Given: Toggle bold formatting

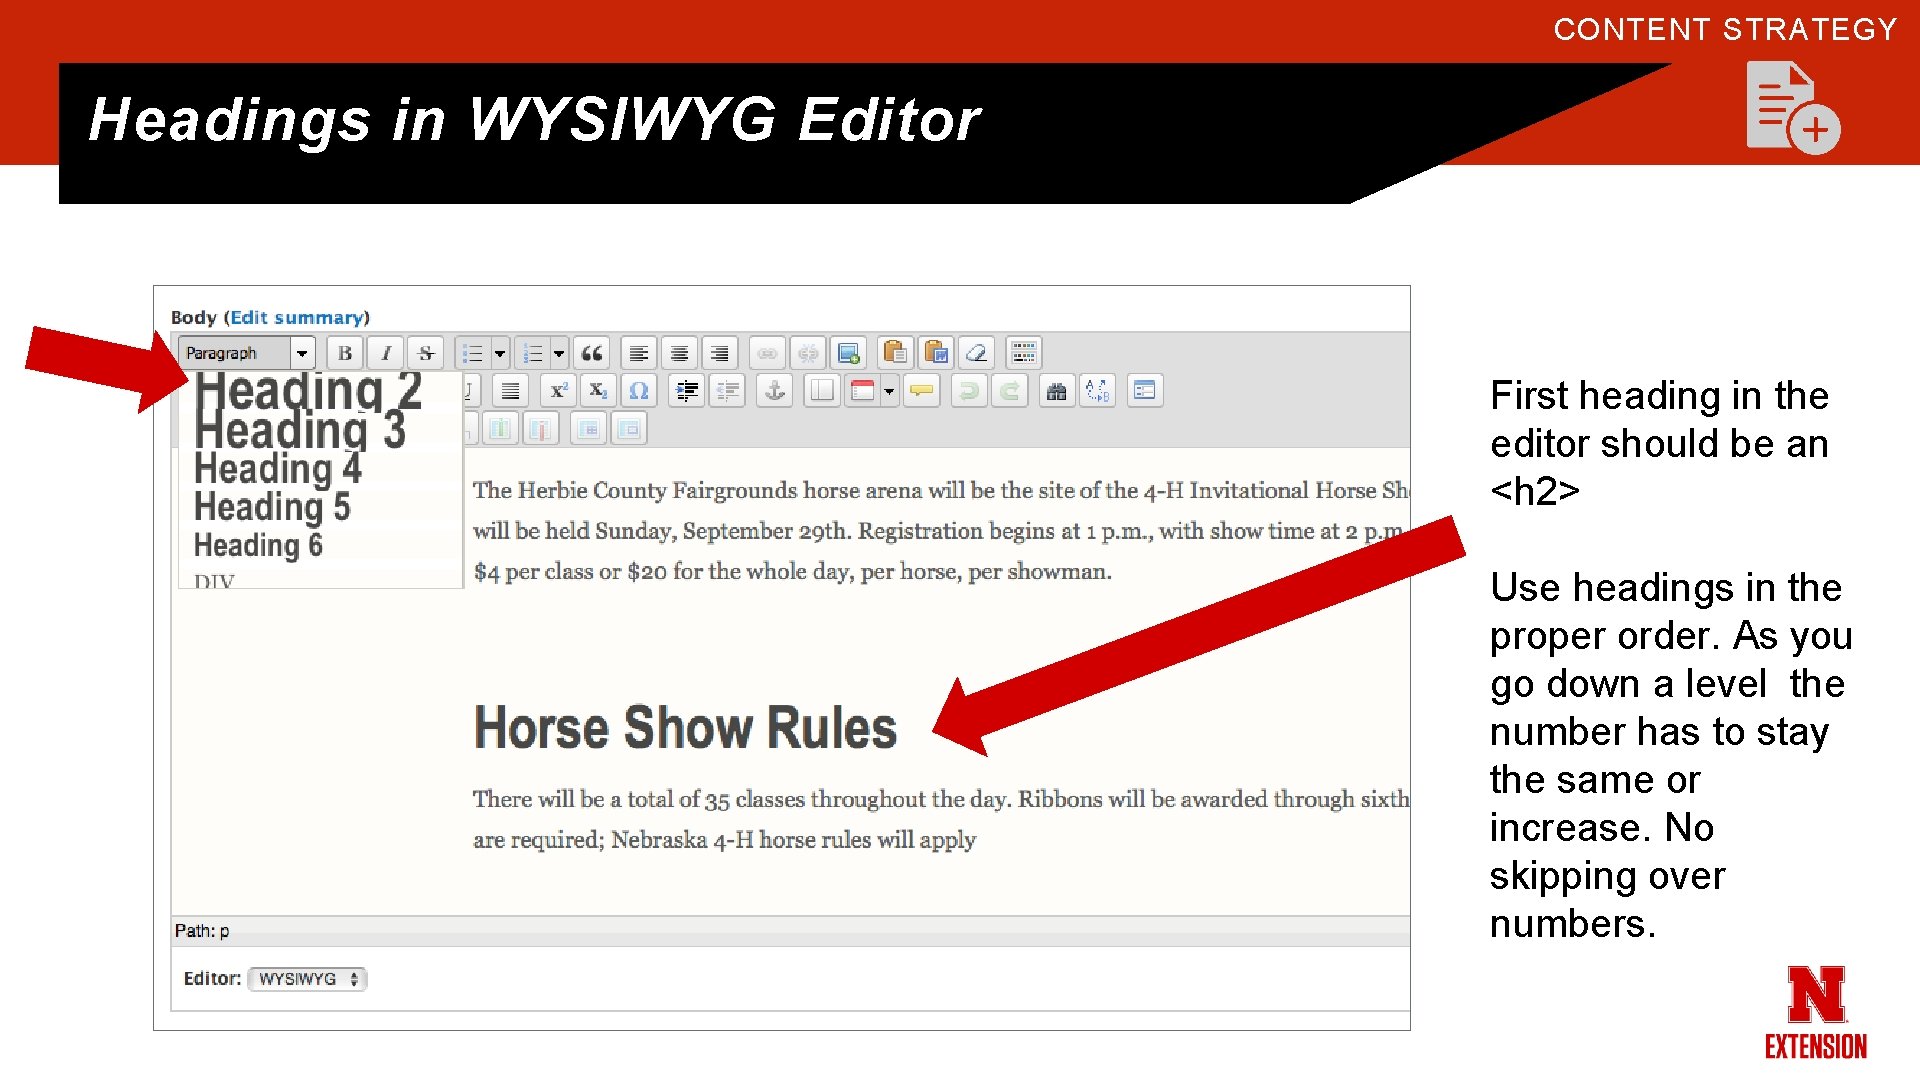Looking at the screenshot, I should (345, 353).
